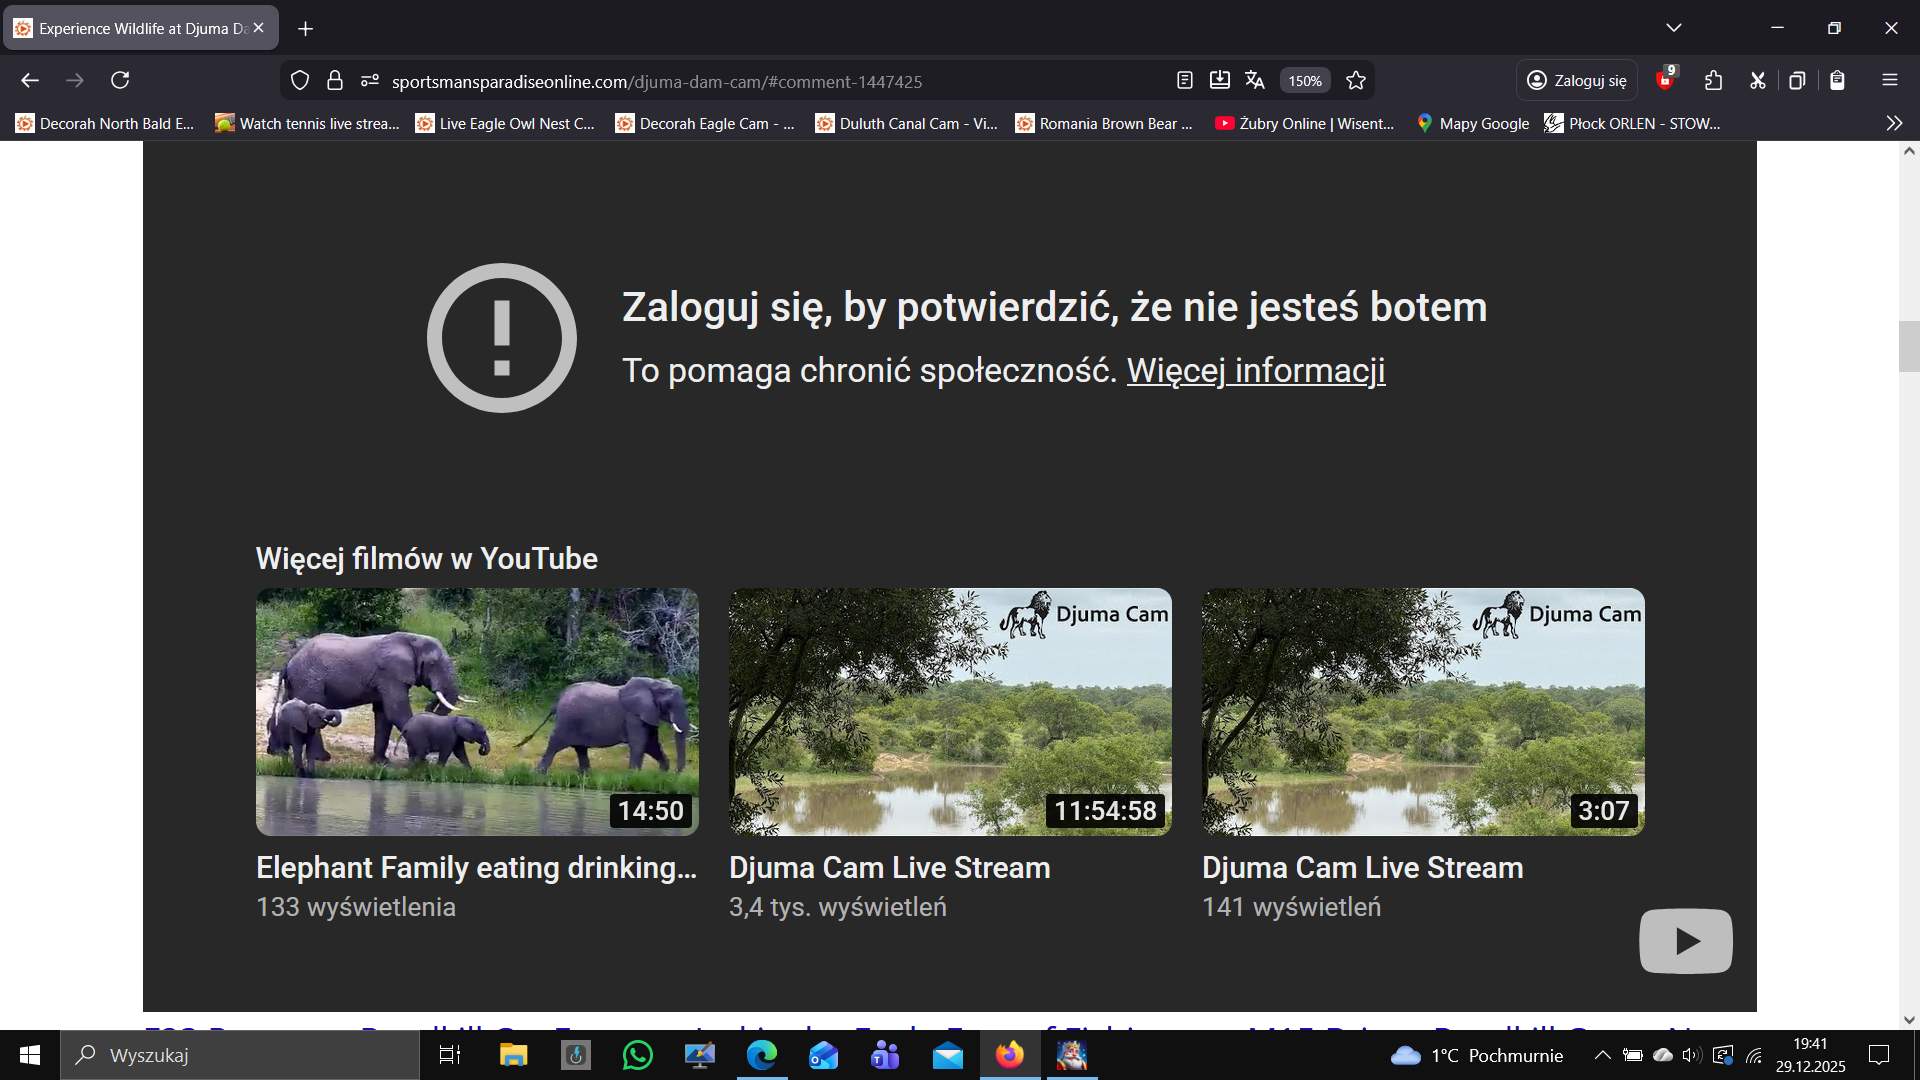The width and height of the screenshot is (1920, 1080).
Task: Open Outlook from the taskbar
Action: pos(824,1055)
